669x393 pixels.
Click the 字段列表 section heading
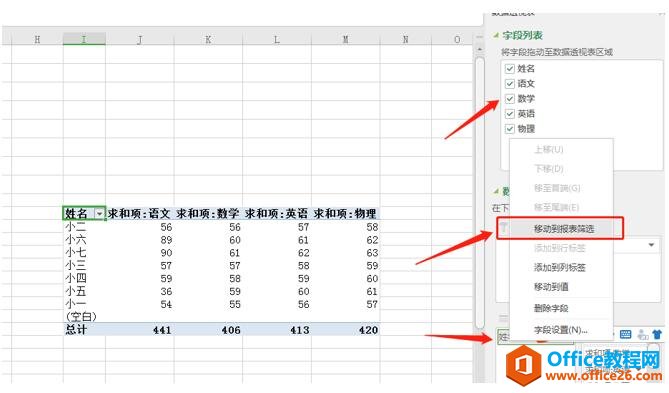tap(523, 35)
